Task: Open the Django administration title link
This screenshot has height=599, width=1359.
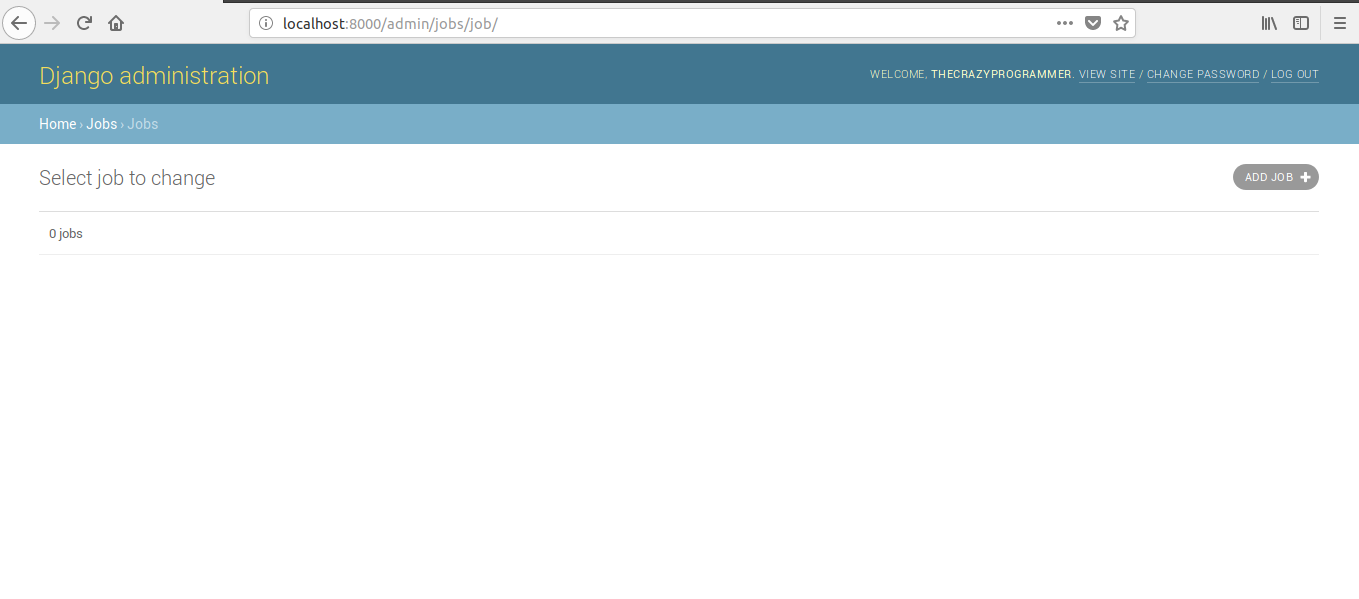Action: pyautogui.click(x=154, y=76)
